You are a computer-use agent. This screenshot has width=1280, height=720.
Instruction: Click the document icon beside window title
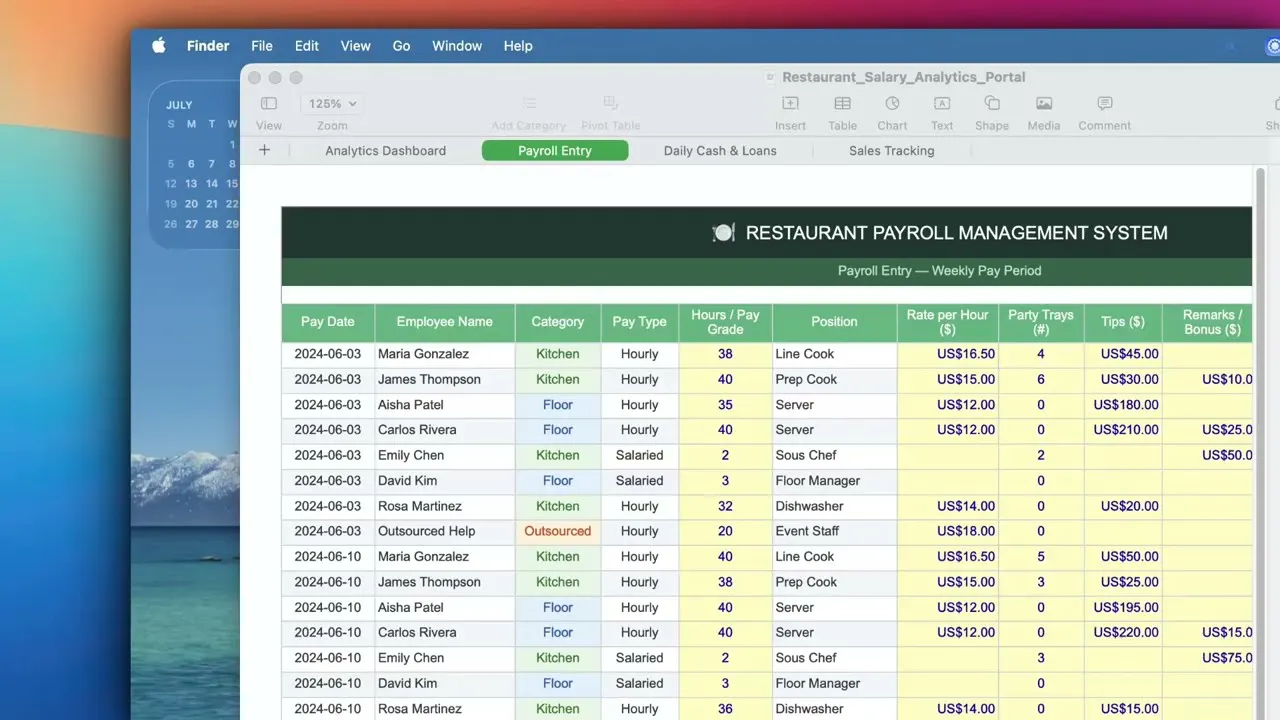pos(770,77)
